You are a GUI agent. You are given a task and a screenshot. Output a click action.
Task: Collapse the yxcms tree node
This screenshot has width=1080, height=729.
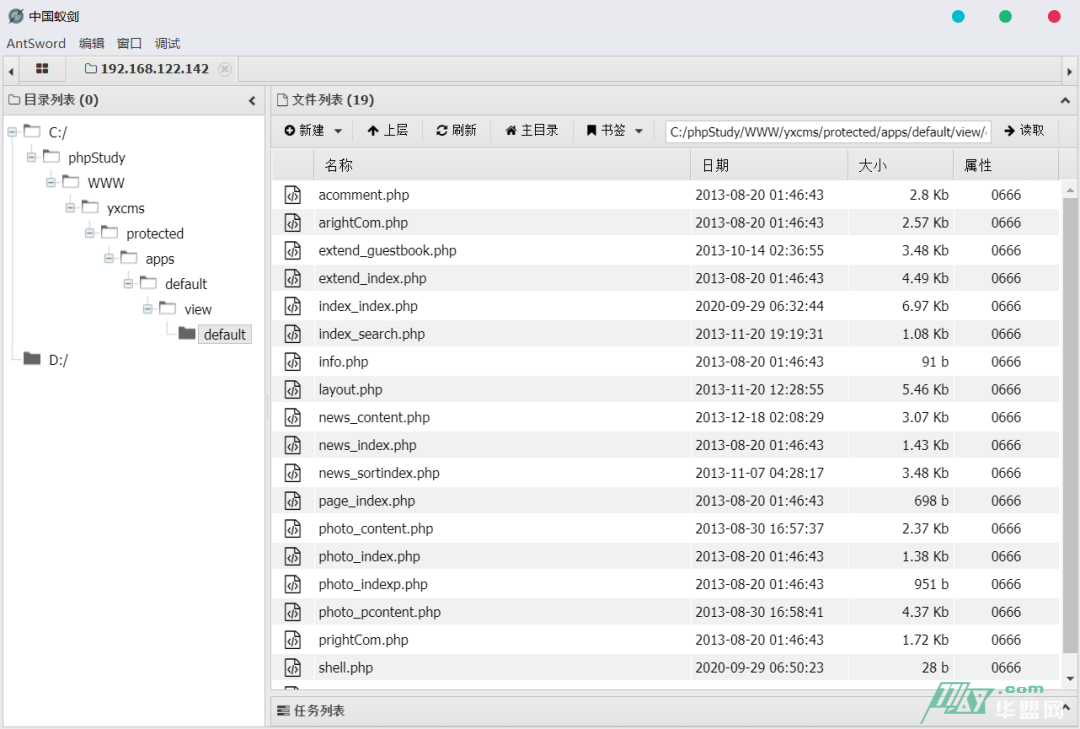click(70, 208)
